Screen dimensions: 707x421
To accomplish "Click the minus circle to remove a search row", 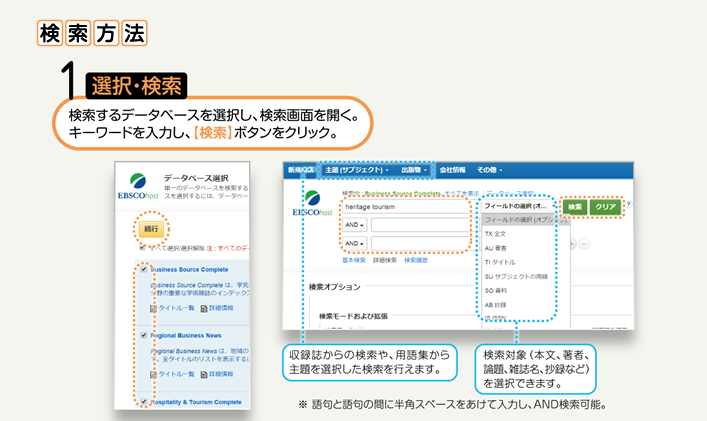I will coord(584,244).
